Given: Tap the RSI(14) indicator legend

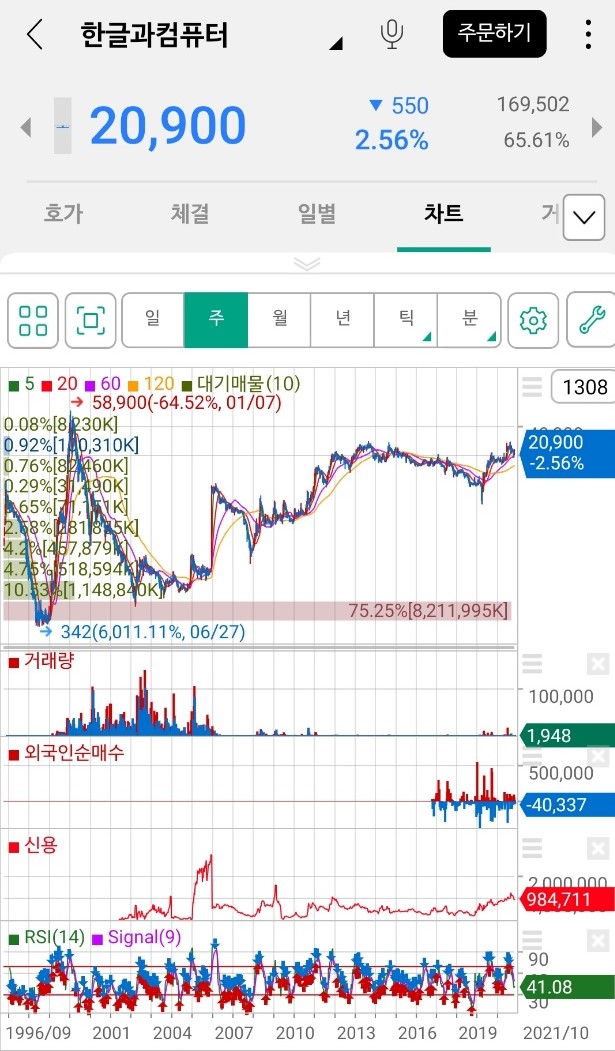Looking at the screenshot, I should [x=46, y=938].
